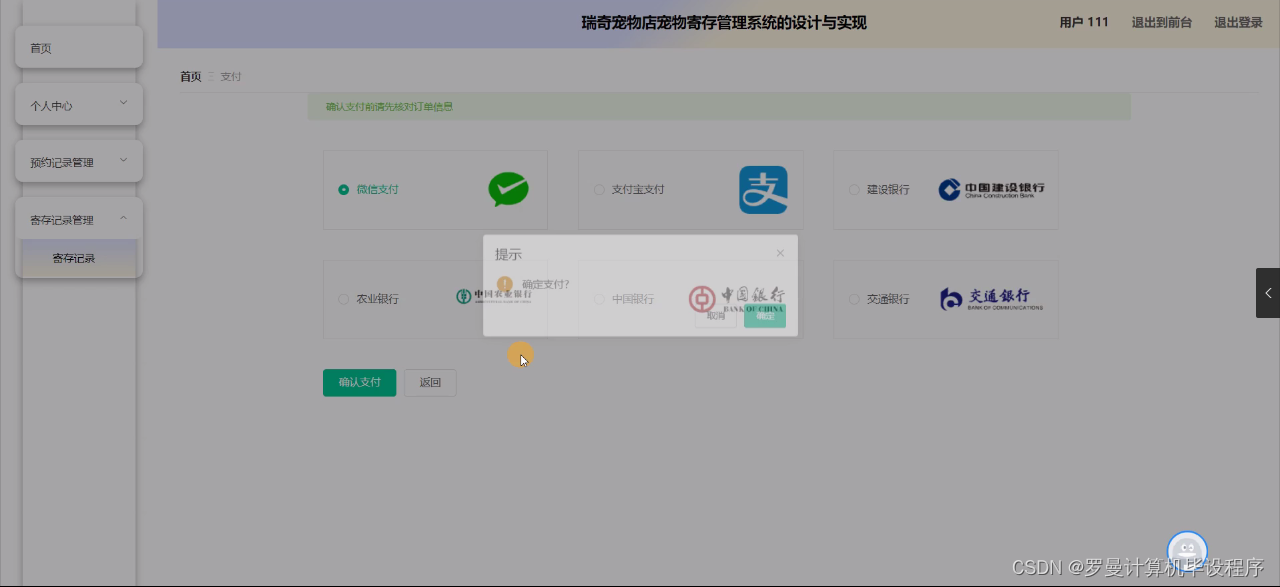This screenshot has height=587, width=1280.
Task: Click the right-edge collapse arrow panel
Action: (x=1269, y=293)
